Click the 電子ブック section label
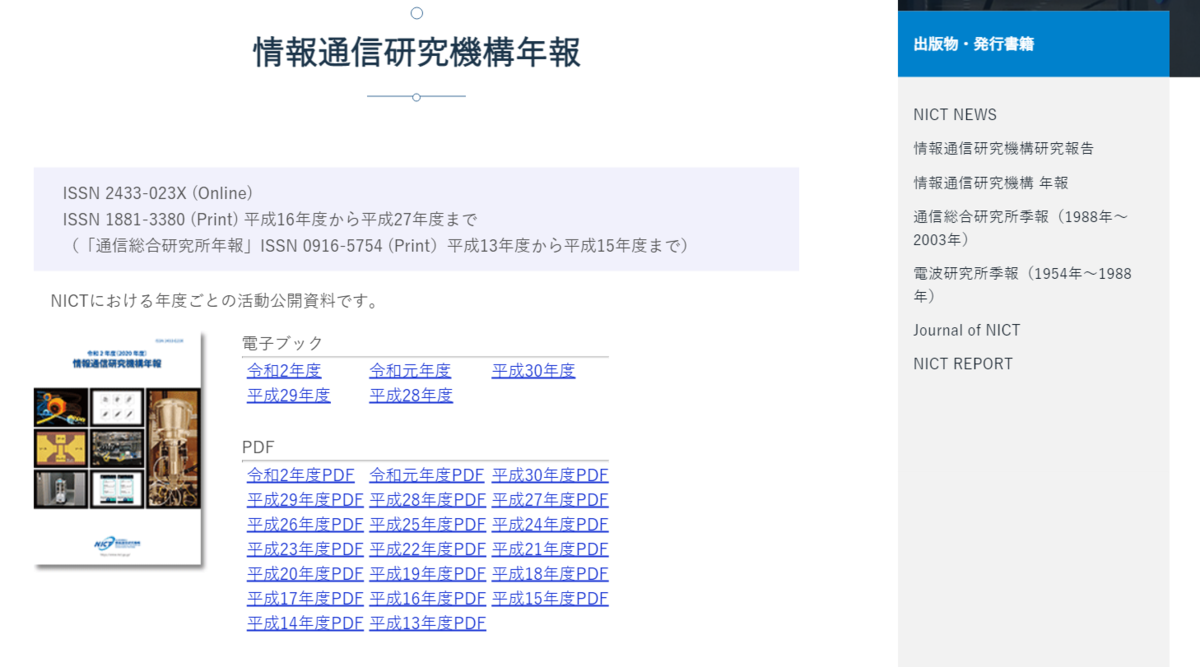This screenshot has width=1200, height=667. point(283,343)
